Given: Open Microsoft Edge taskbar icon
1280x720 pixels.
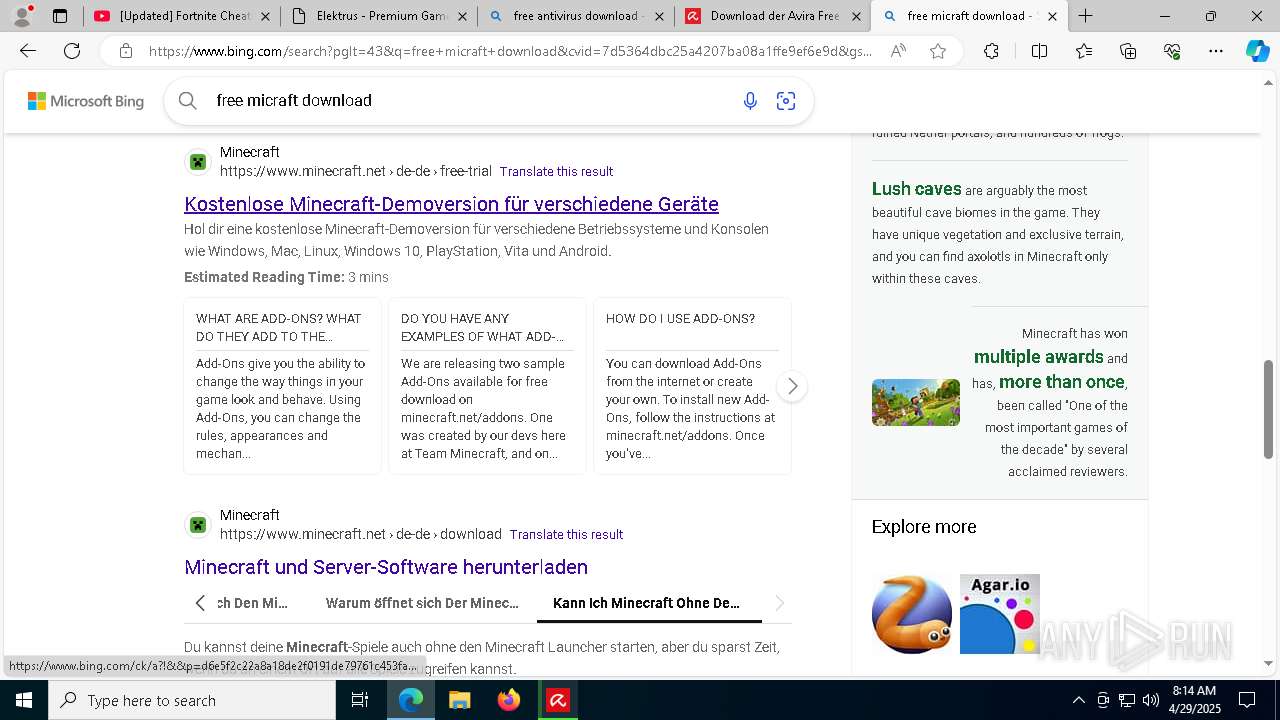Looking at the screenshot, I should (411, 700).
